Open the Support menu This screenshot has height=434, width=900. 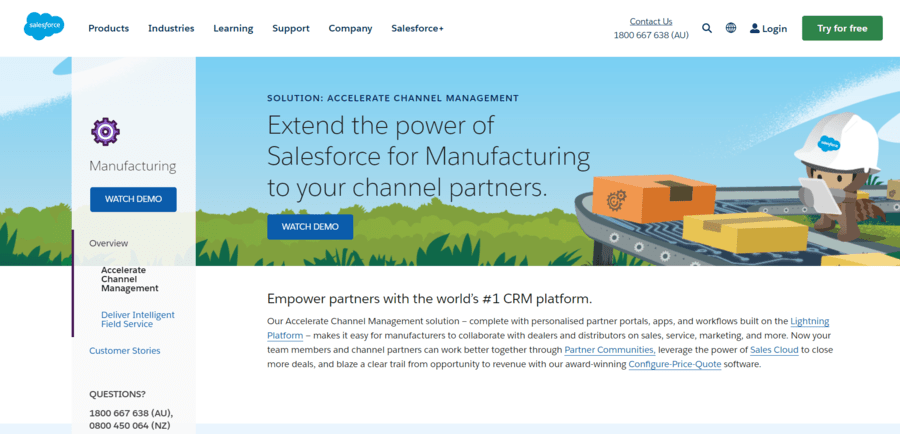click(291, 28)
